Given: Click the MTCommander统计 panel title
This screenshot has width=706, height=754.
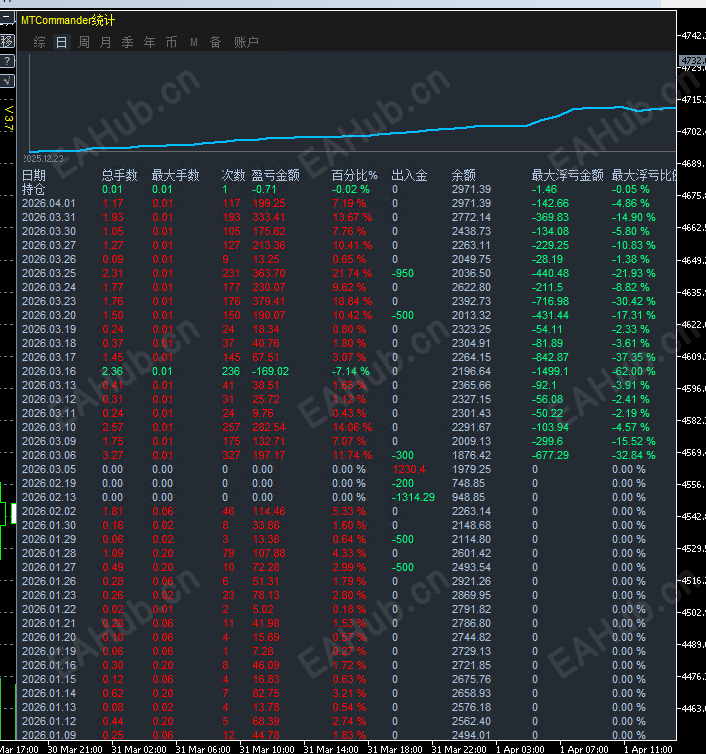Looking at the screenshot, I should [x=68, y=20].
